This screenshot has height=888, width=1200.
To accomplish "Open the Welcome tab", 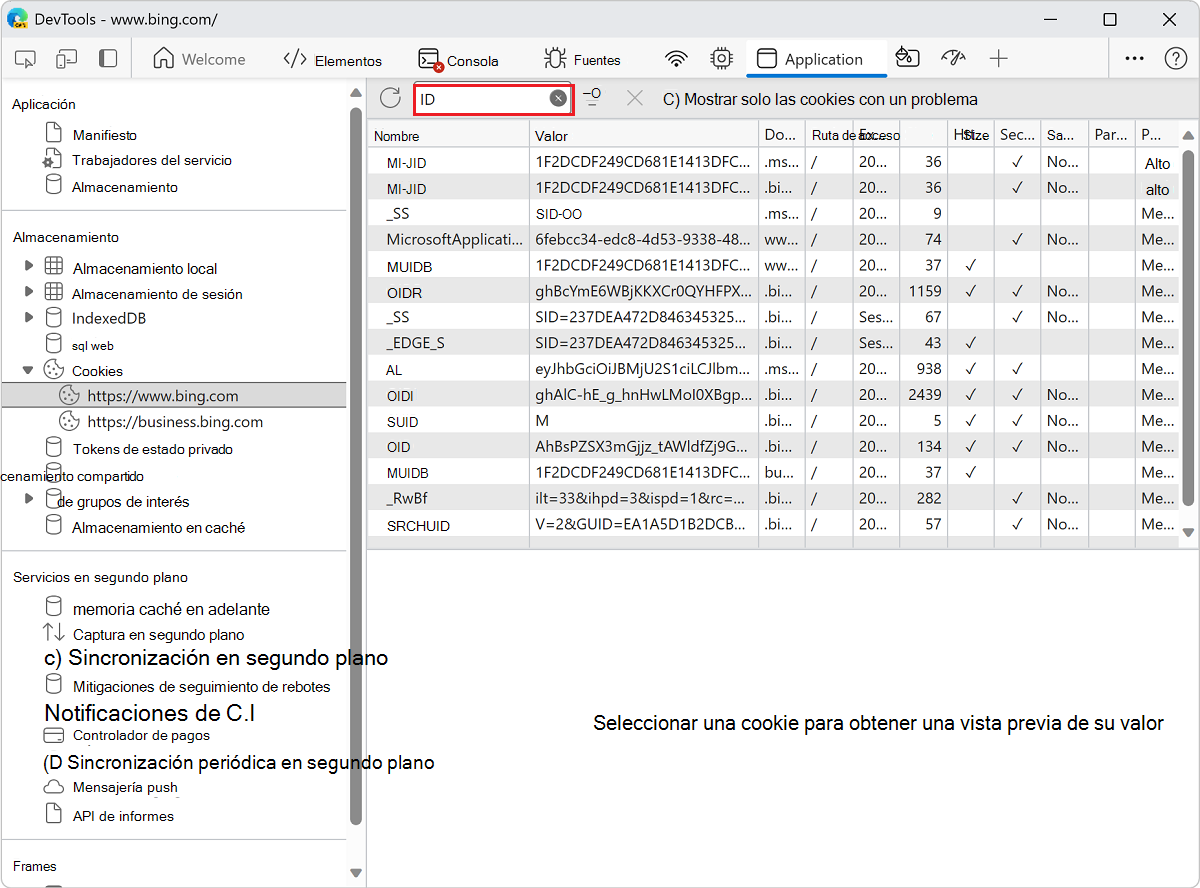I will (199, 59).
